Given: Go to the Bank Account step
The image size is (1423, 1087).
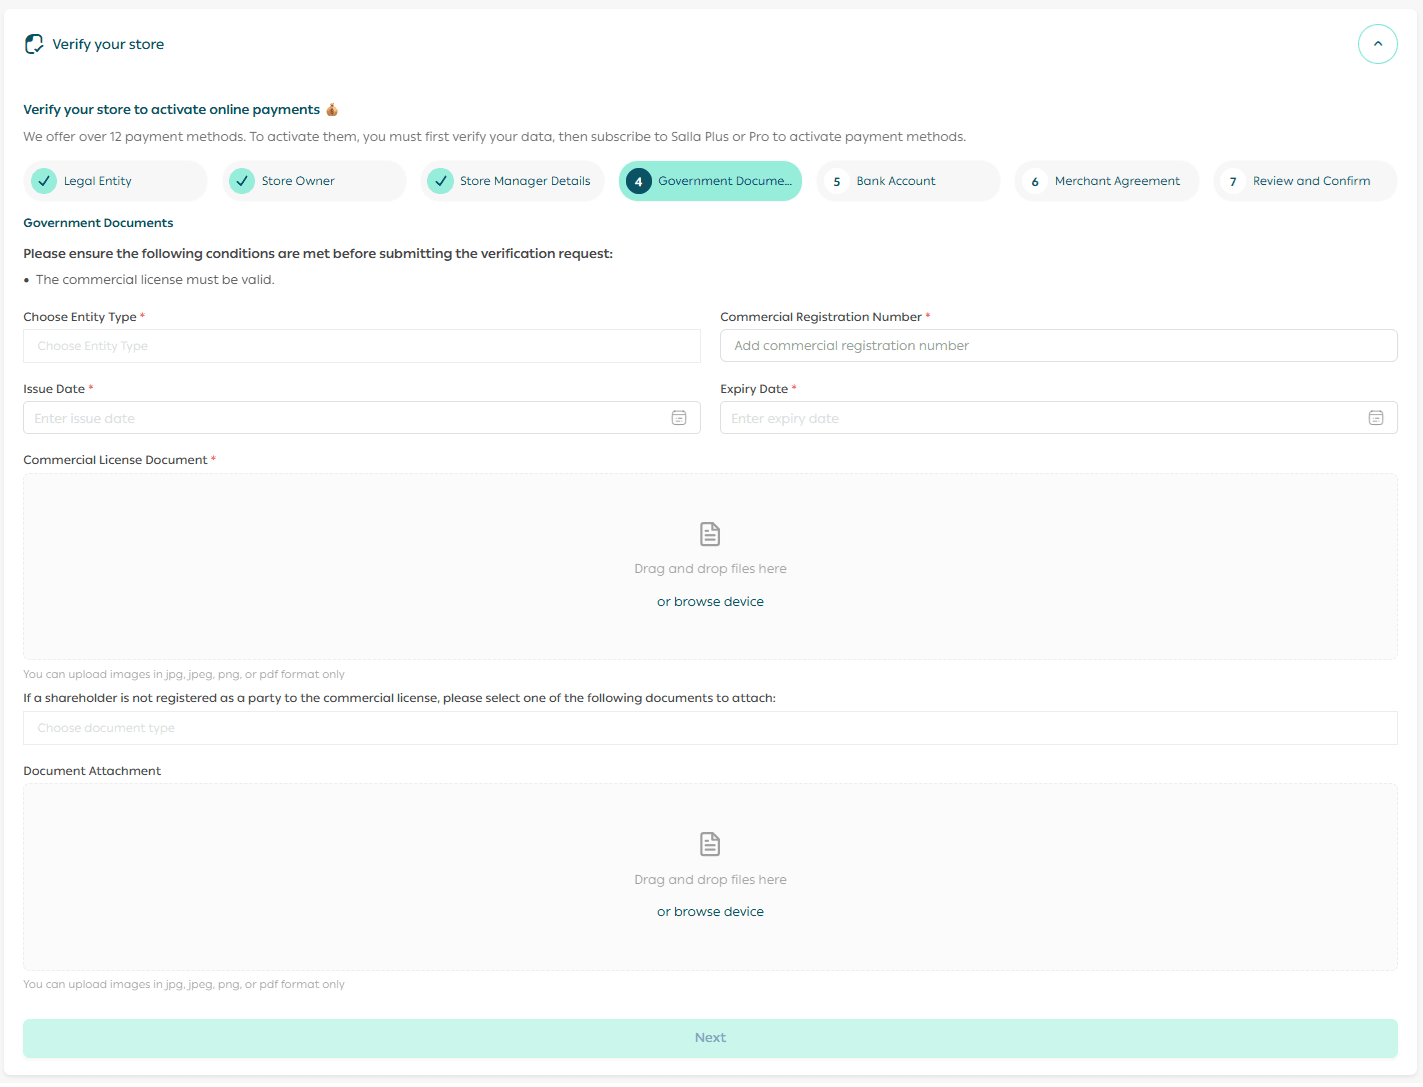Looking at the screenshot, I should (908, 181).
